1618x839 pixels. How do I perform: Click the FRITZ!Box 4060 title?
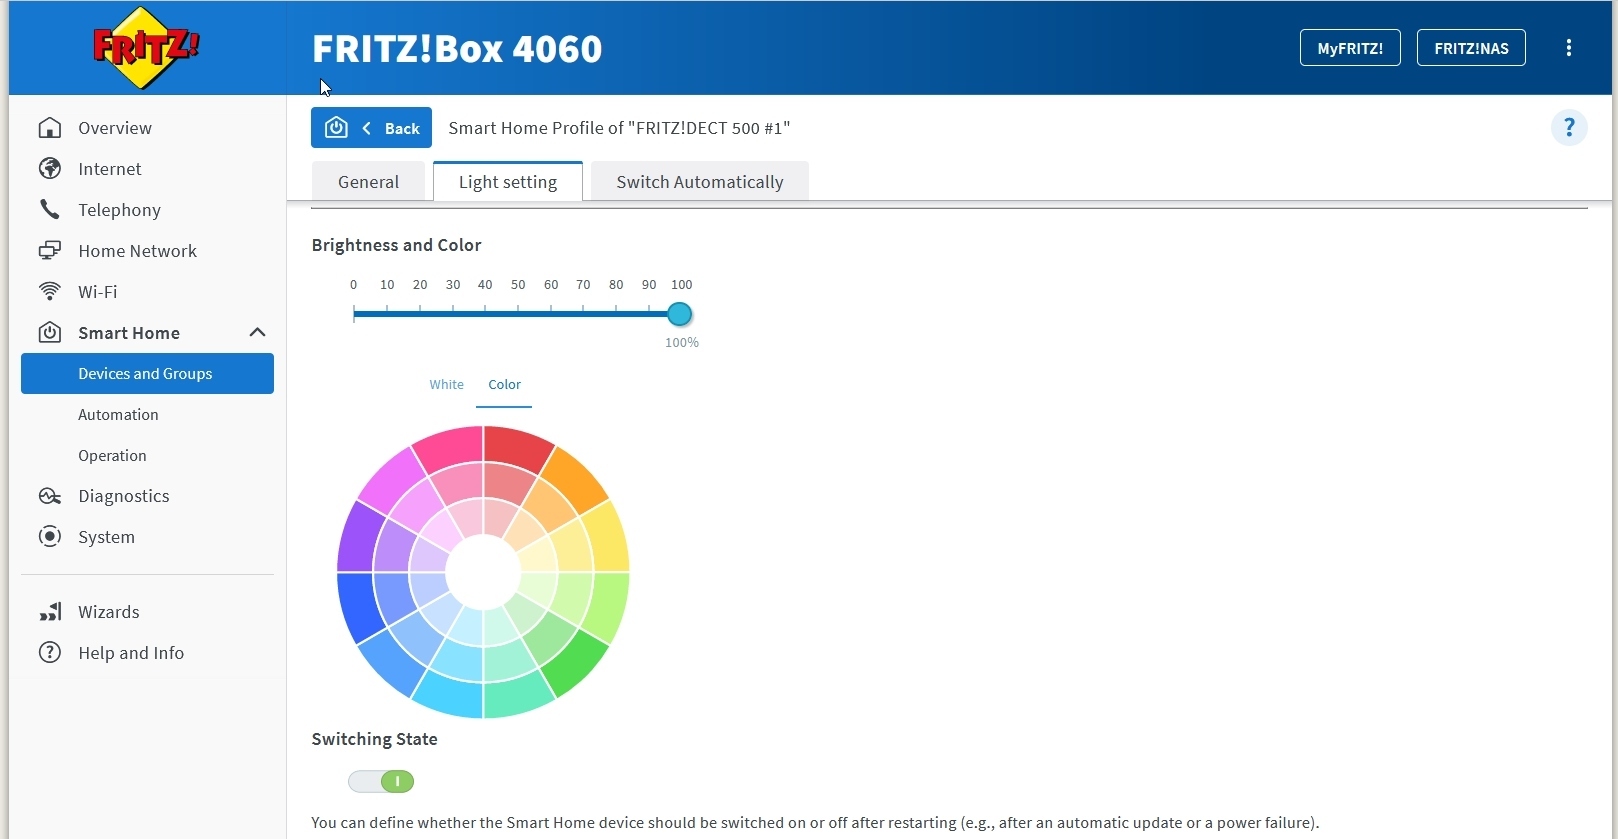click(457, 48)
